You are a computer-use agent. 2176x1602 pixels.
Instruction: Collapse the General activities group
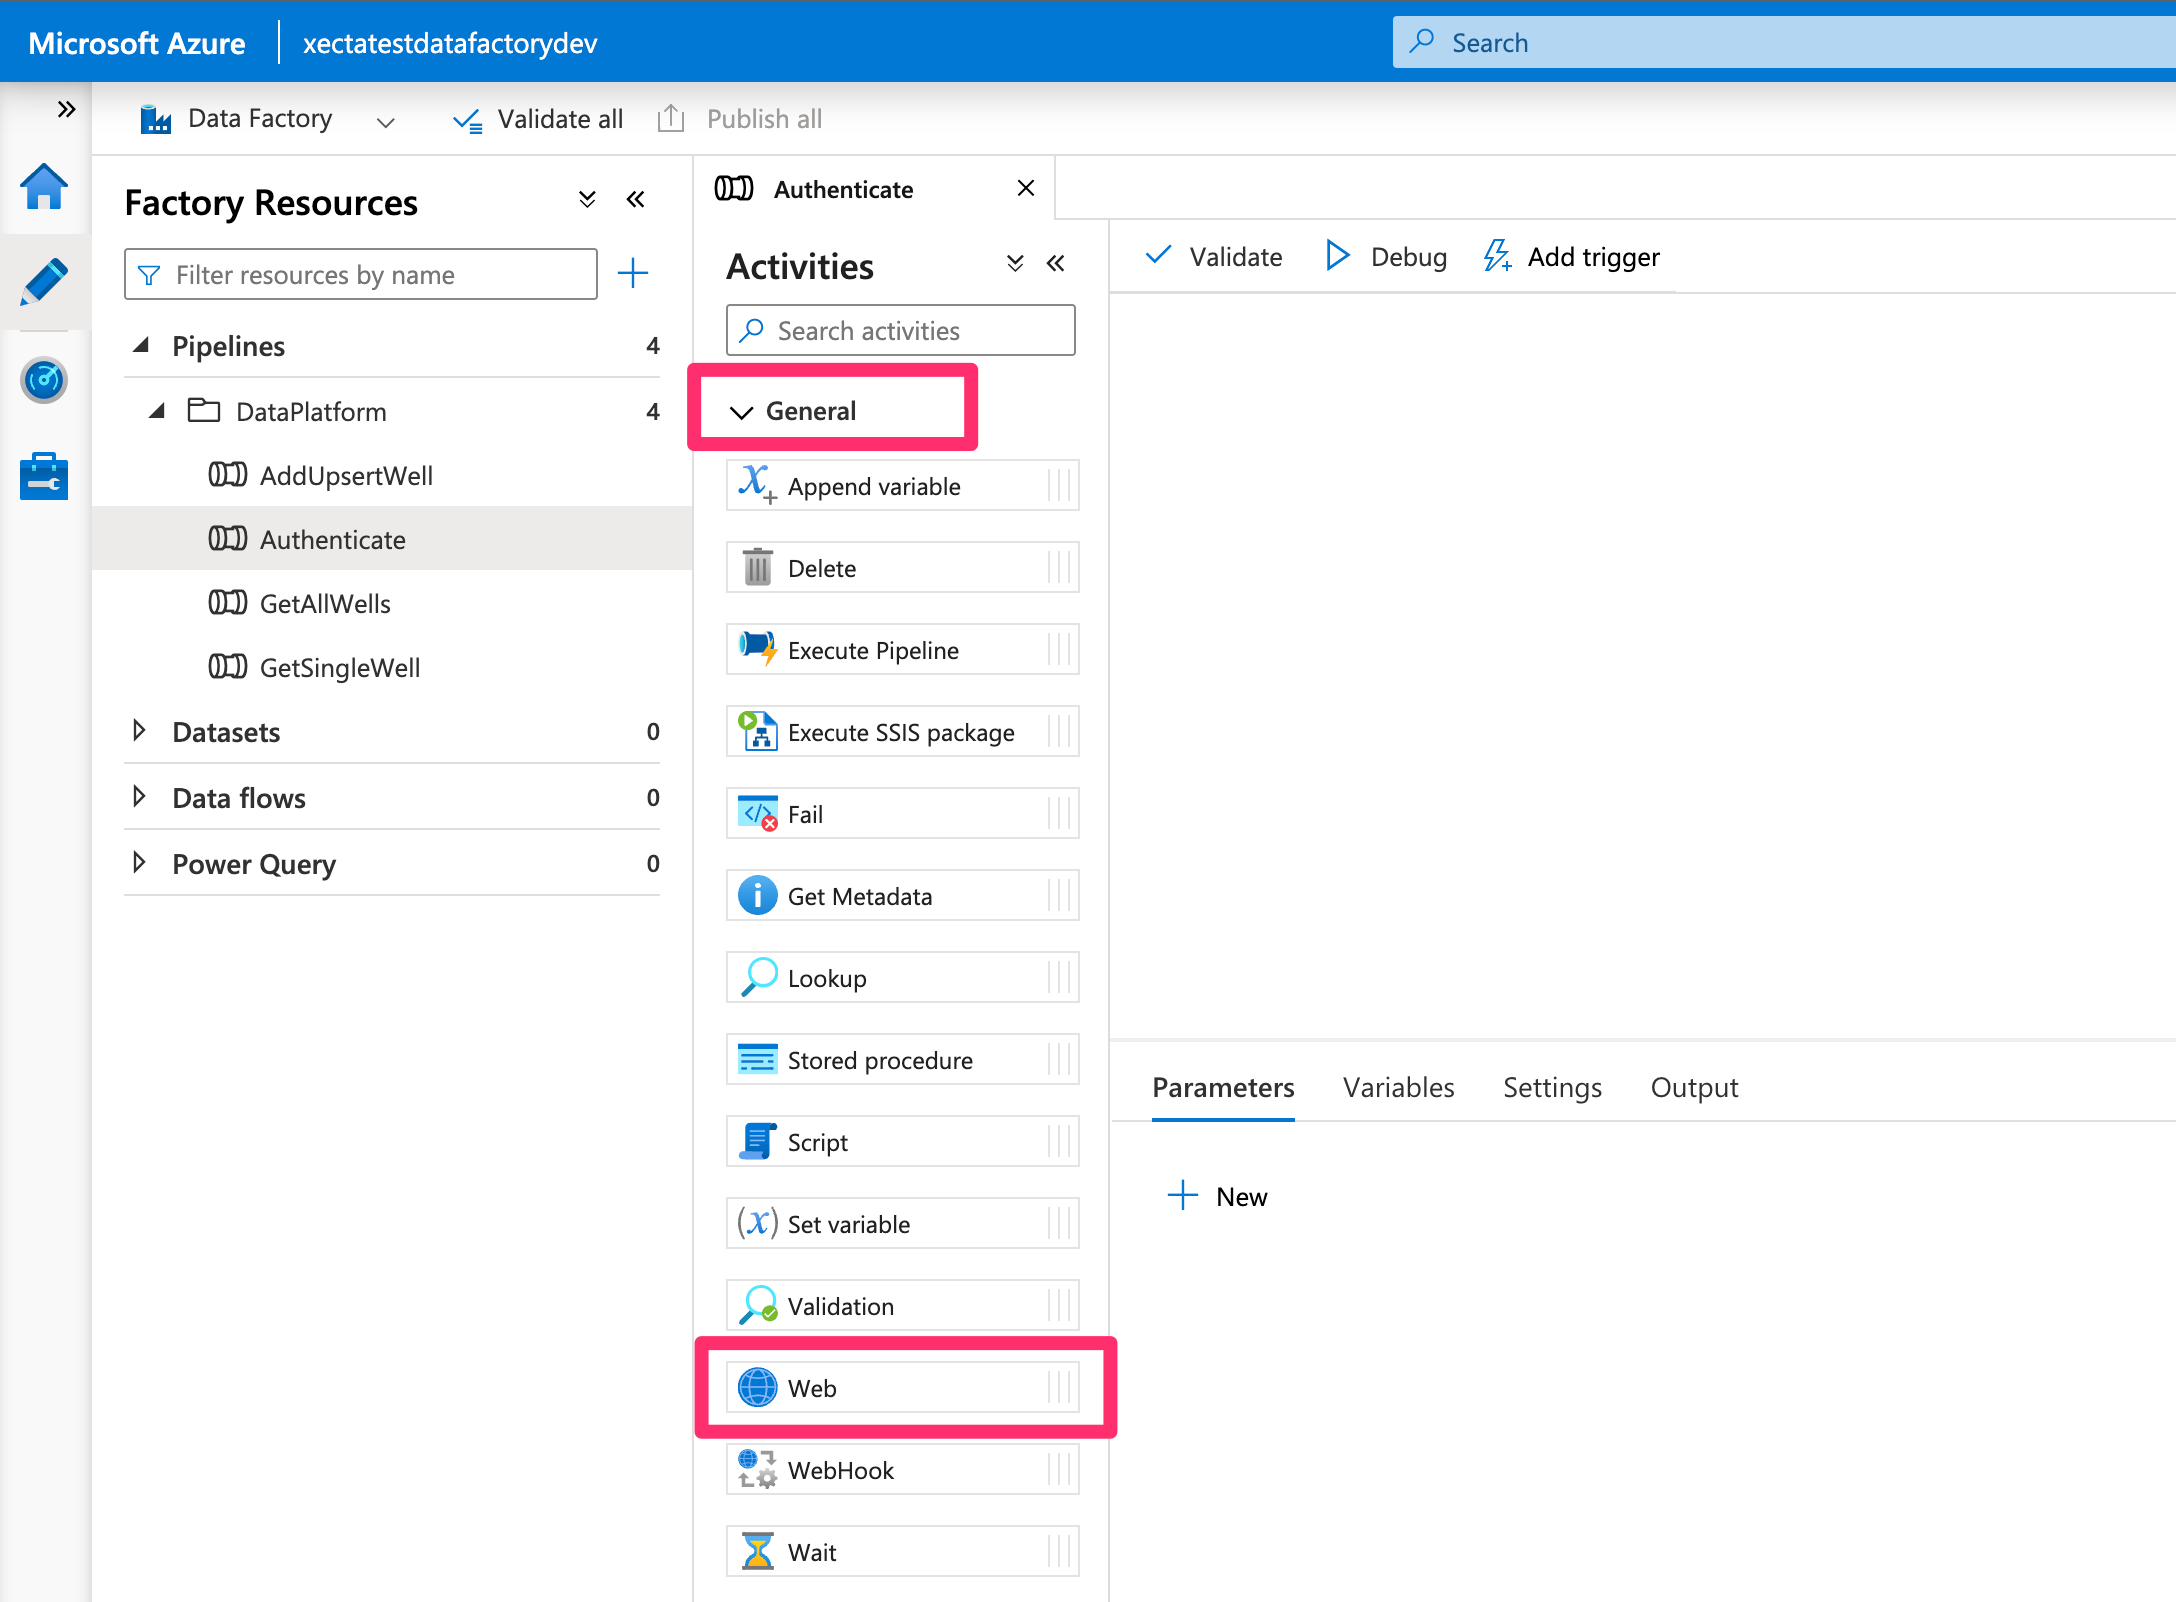(741, 412)
